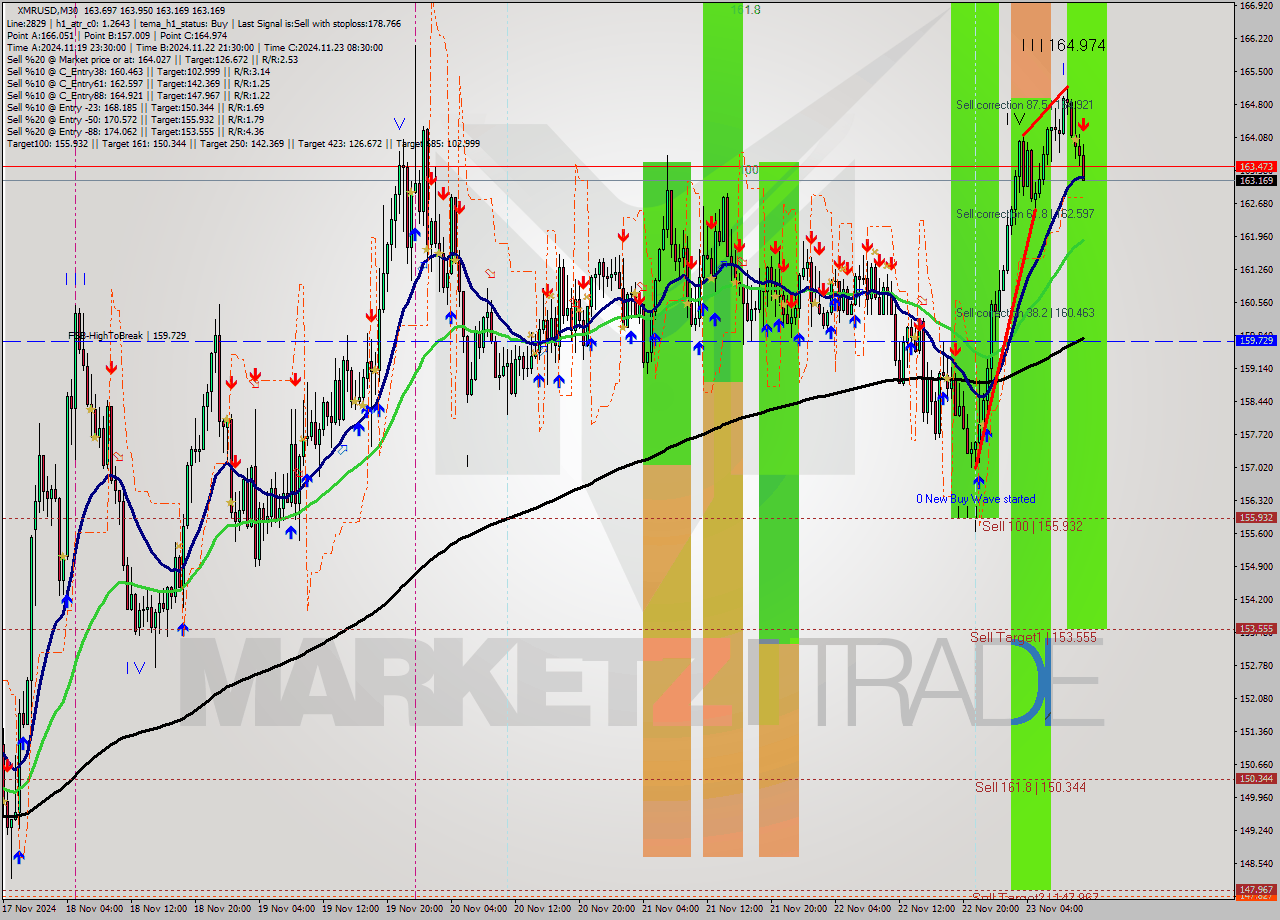Screen dimensions: 1280x920
Task: Click the 'Sell Target1 | 153.555' label
Action: 1033,637
